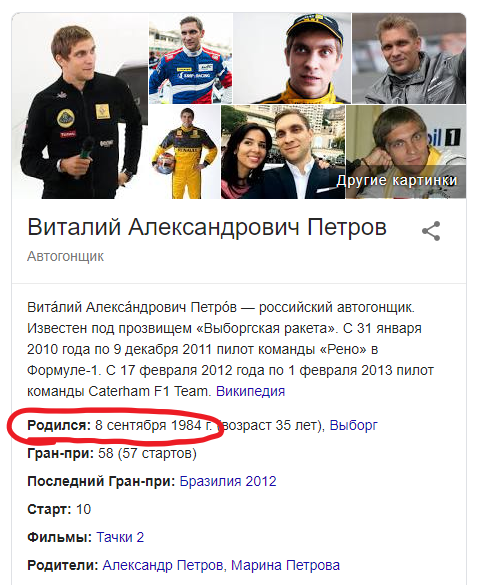Screen dimensions: 495x585
Task: Open the selfie photo with woman
Action: (x=283, y=152)
